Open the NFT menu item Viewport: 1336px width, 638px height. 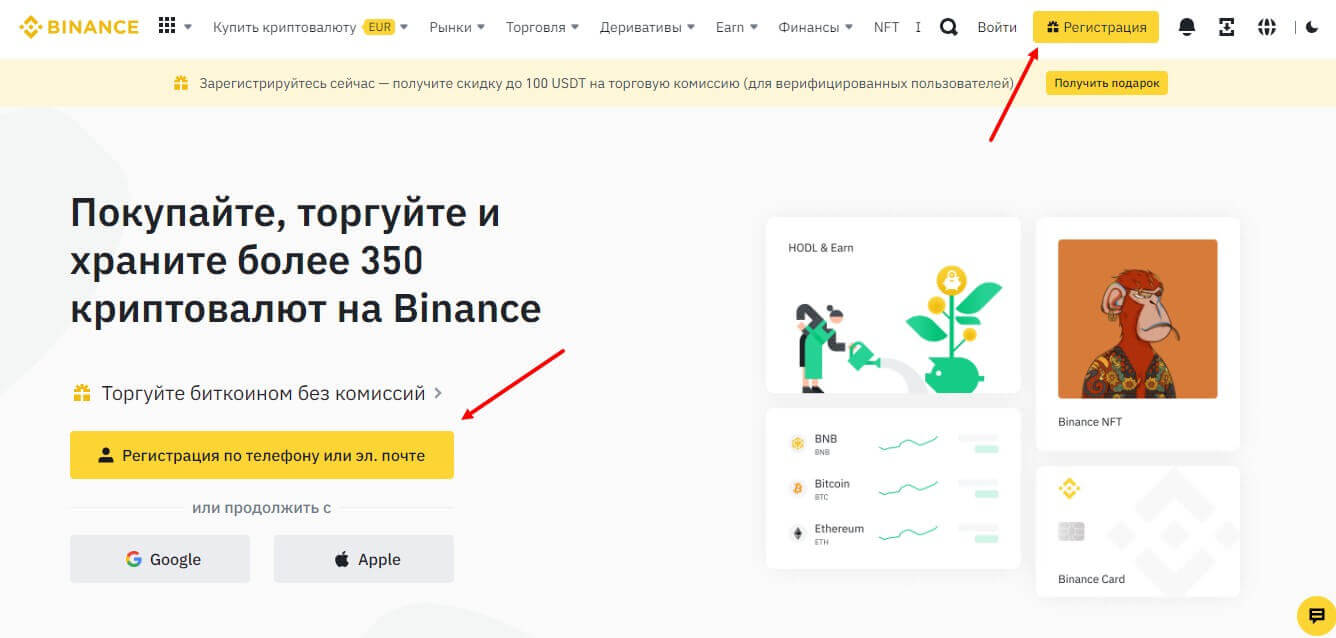(886, 27)
